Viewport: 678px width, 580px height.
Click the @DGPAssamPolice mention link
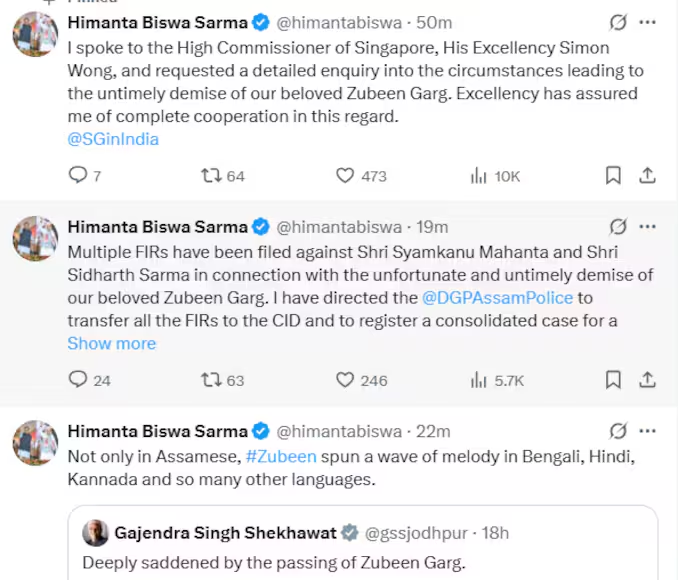(x=497, y=297)
